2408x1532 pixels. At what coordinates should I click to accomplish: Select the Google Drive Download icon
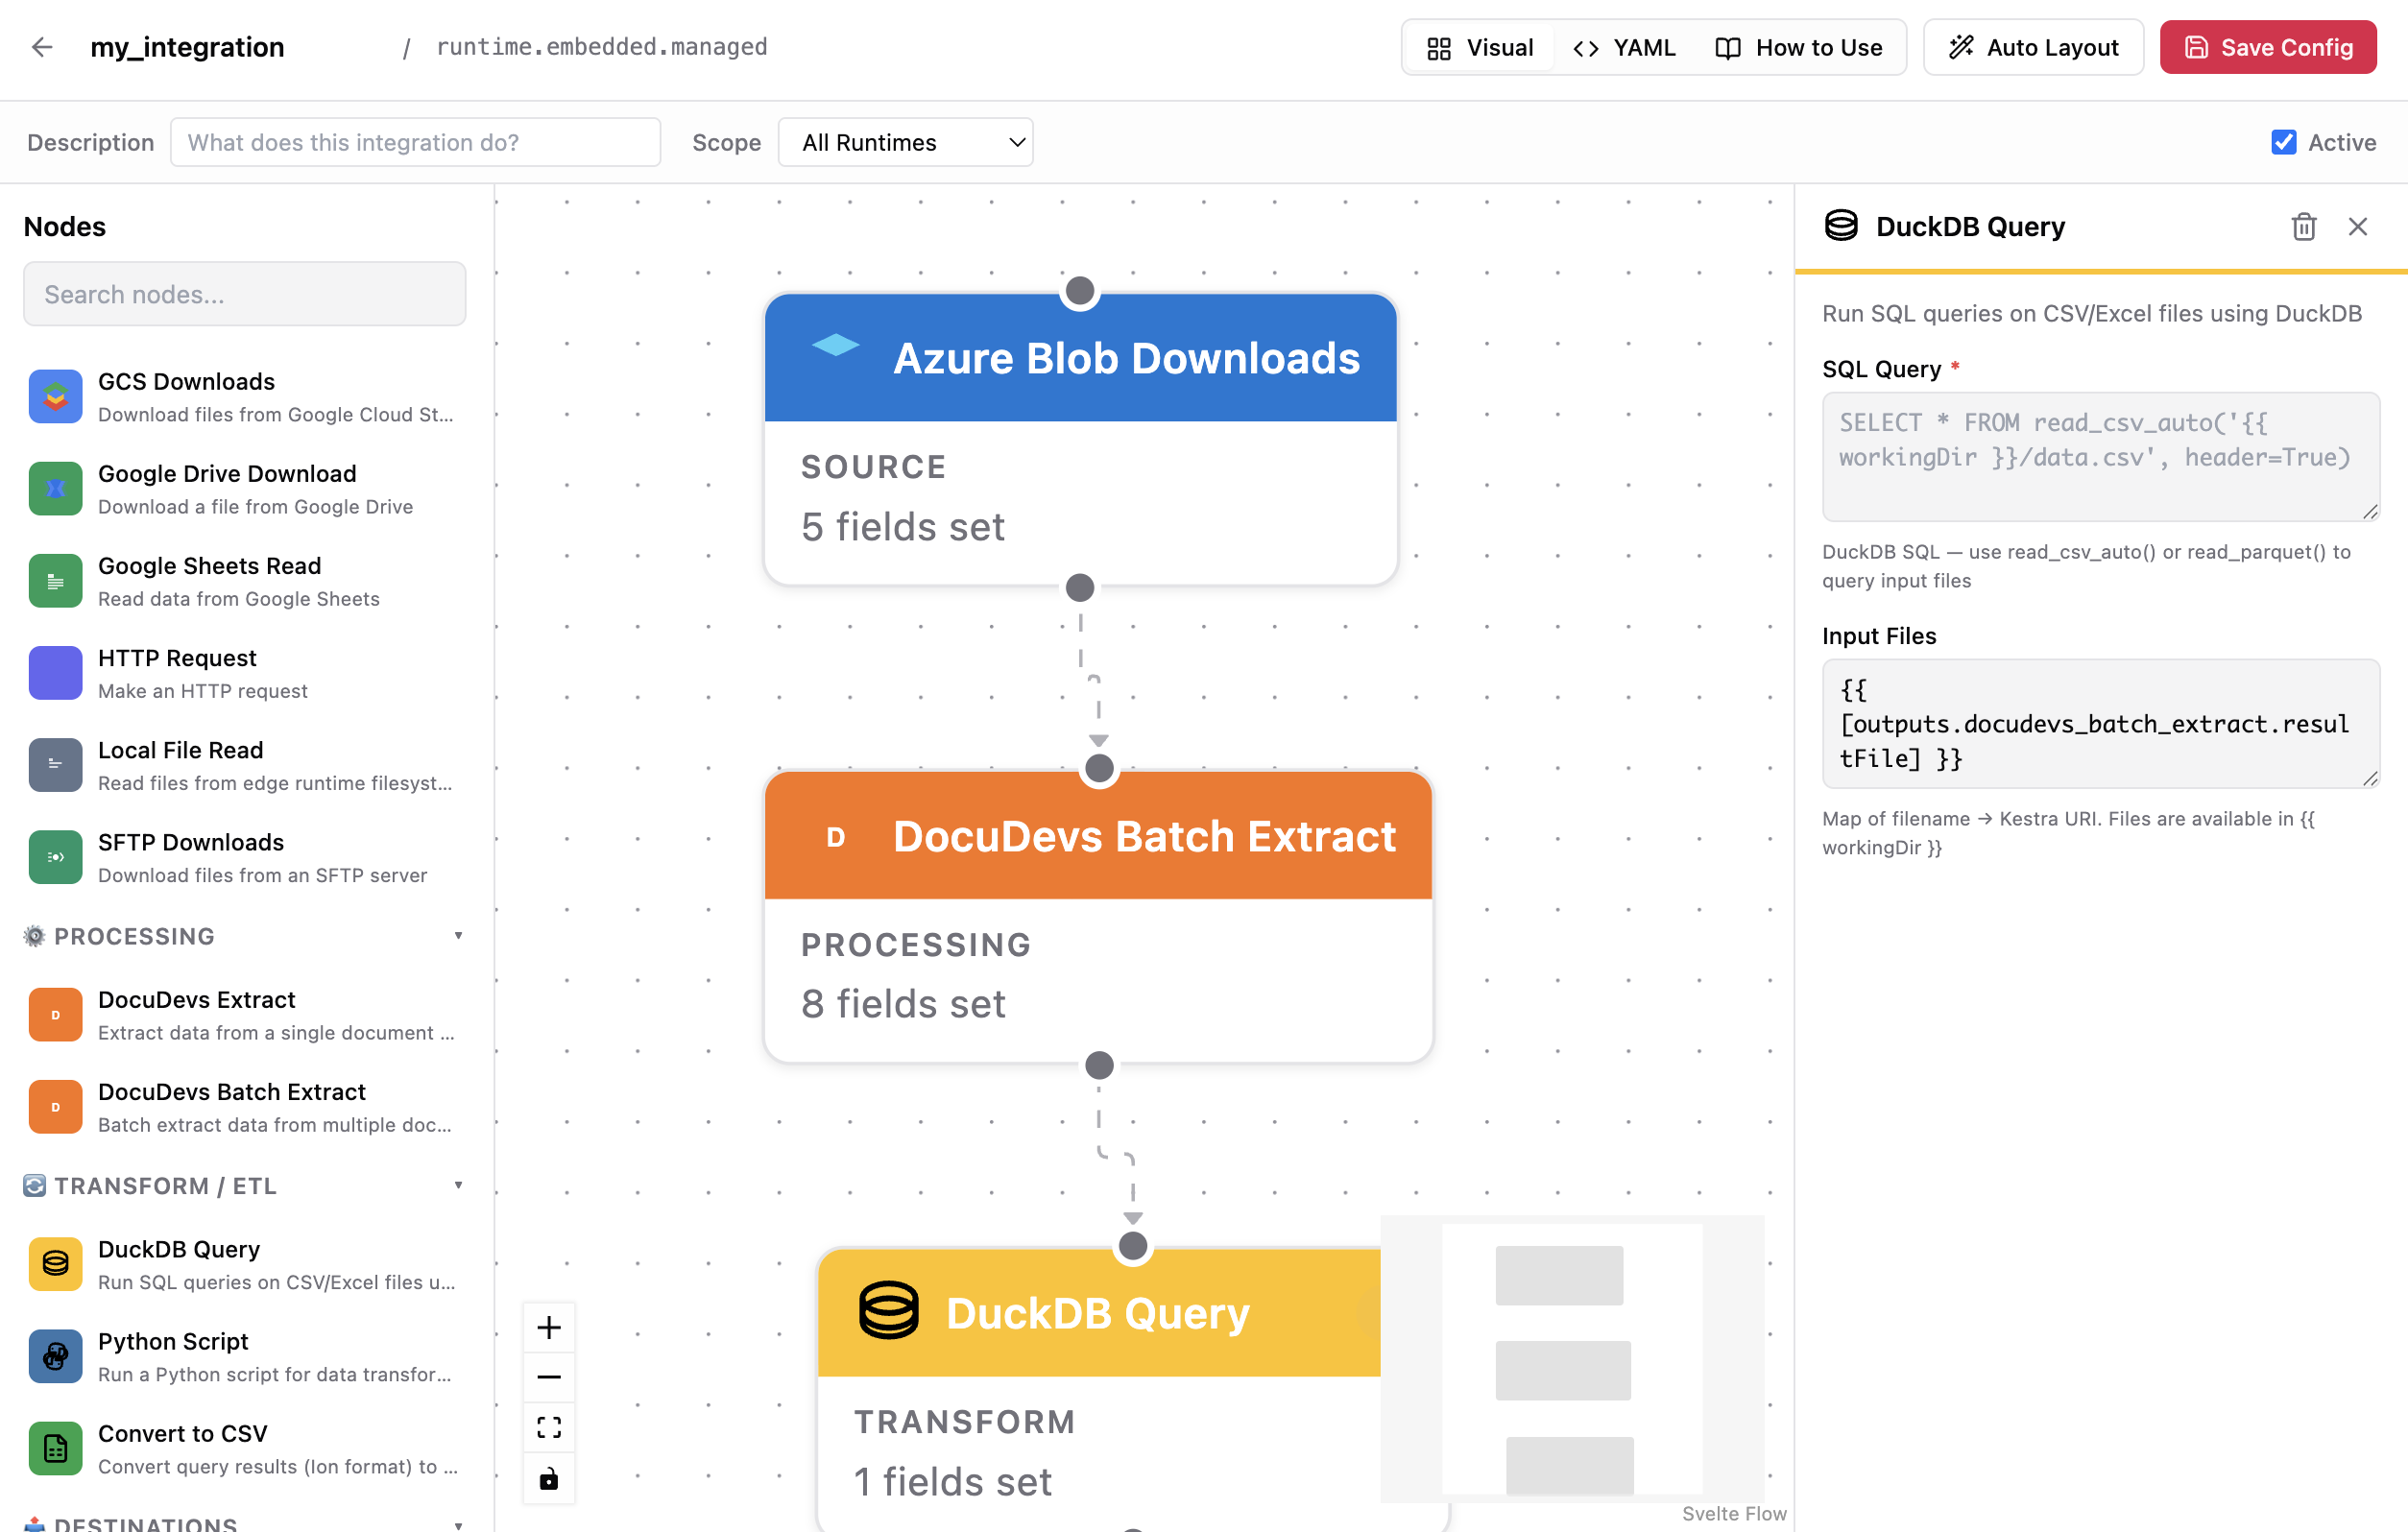[x=55, y=489]
